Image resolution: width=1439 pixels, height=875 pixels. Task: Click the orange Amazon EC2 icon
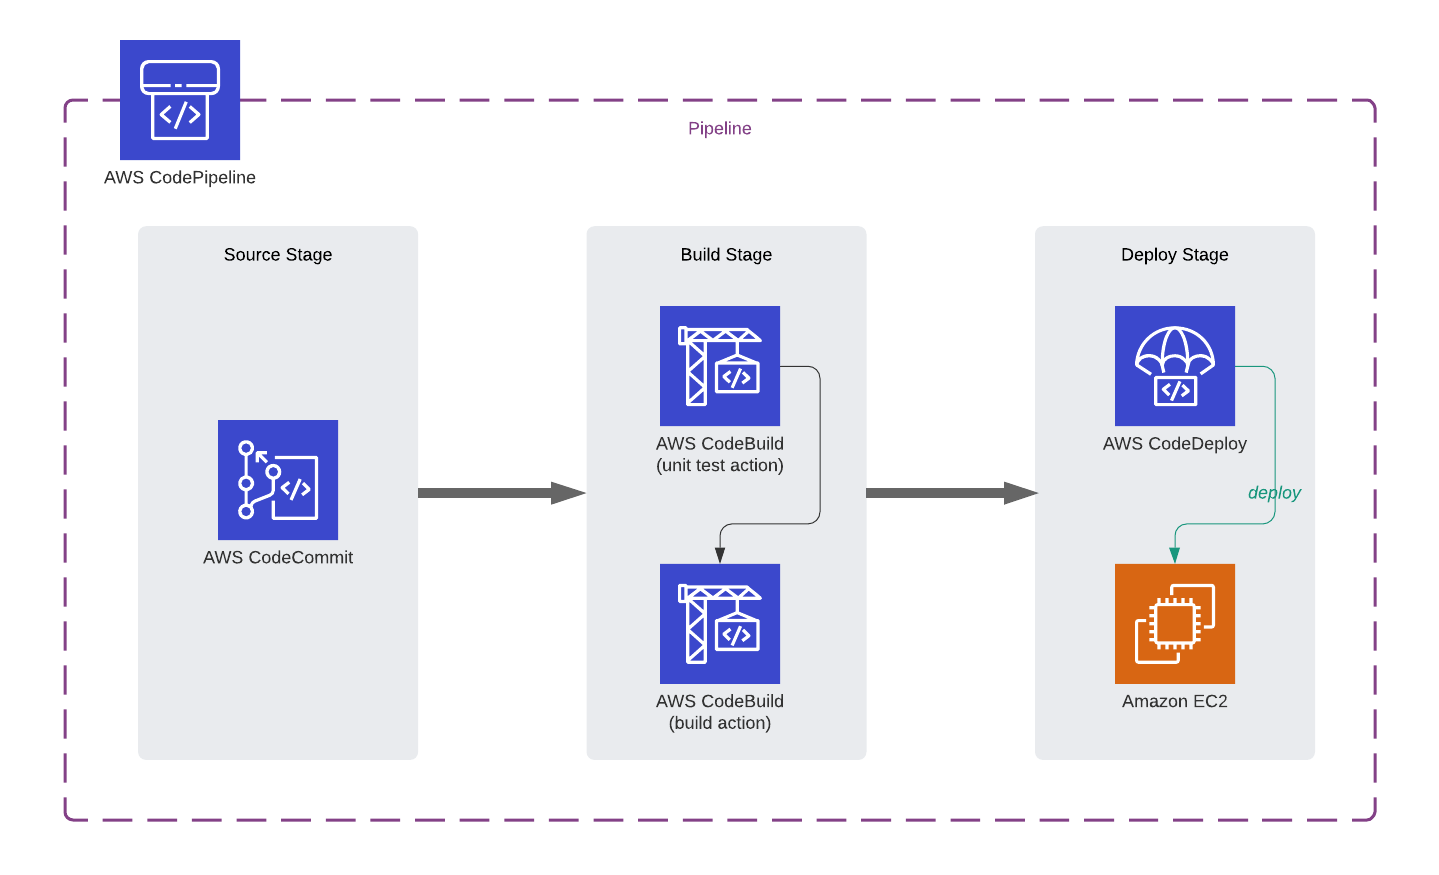pyautogui.click(x=1175, y=624)
